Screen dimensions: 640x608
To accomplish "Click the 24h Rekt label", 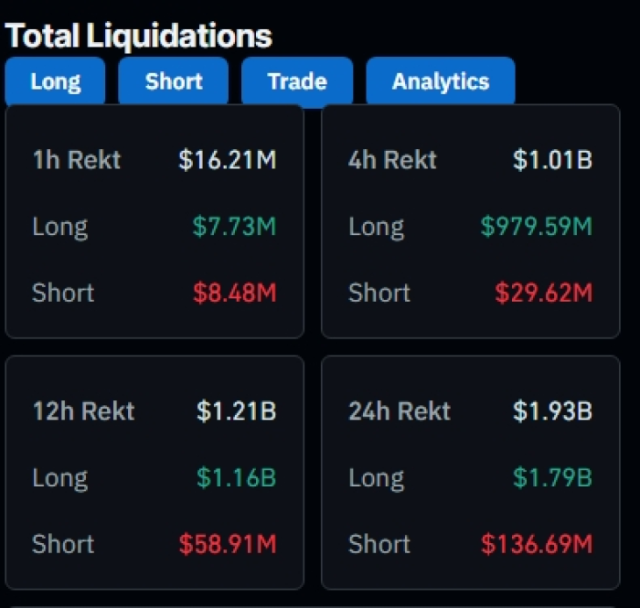I will pyautogui.click(x=399, y=411).
